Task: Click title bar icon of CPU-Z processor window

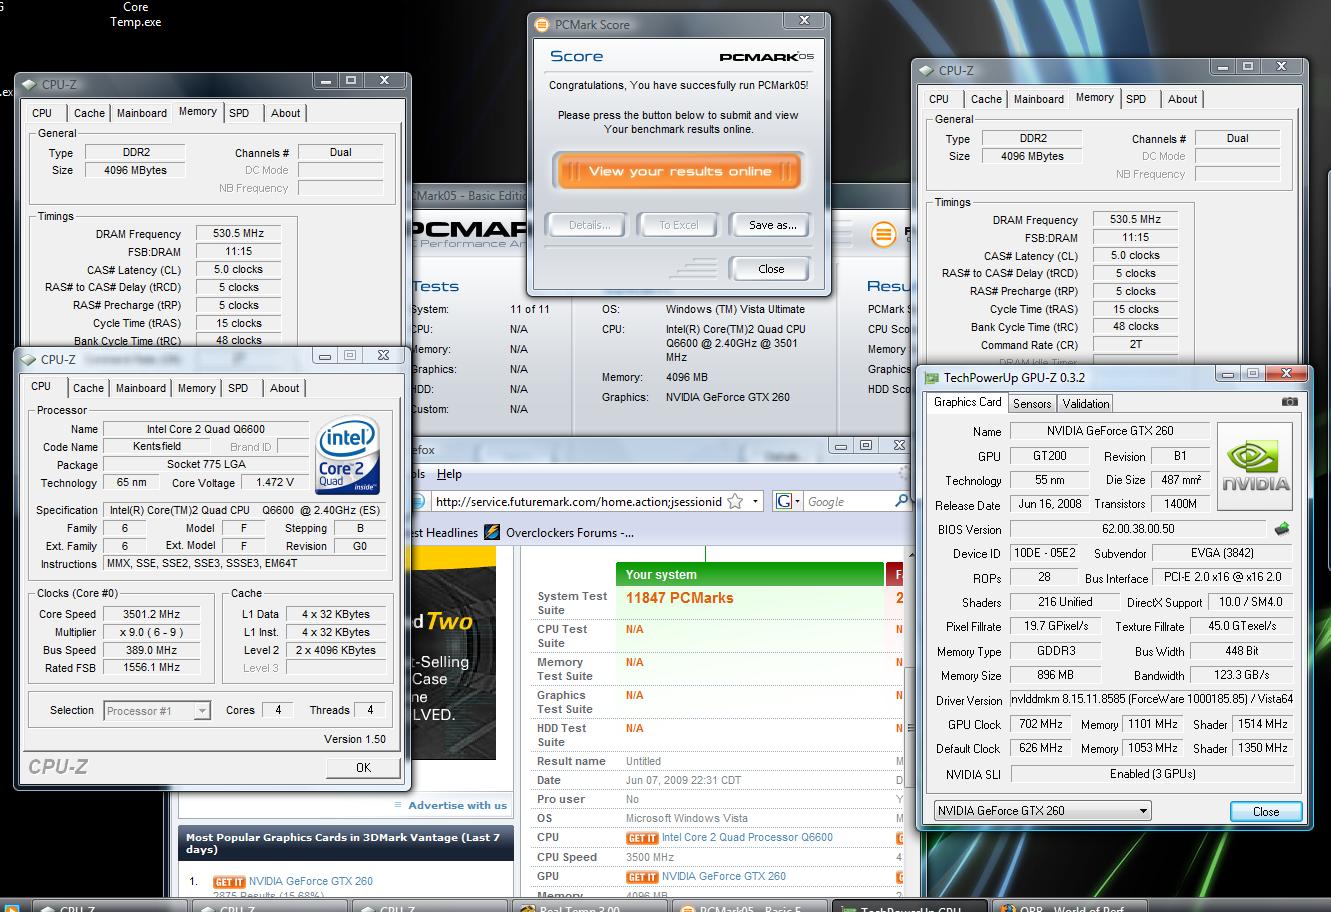Action: 30,360
